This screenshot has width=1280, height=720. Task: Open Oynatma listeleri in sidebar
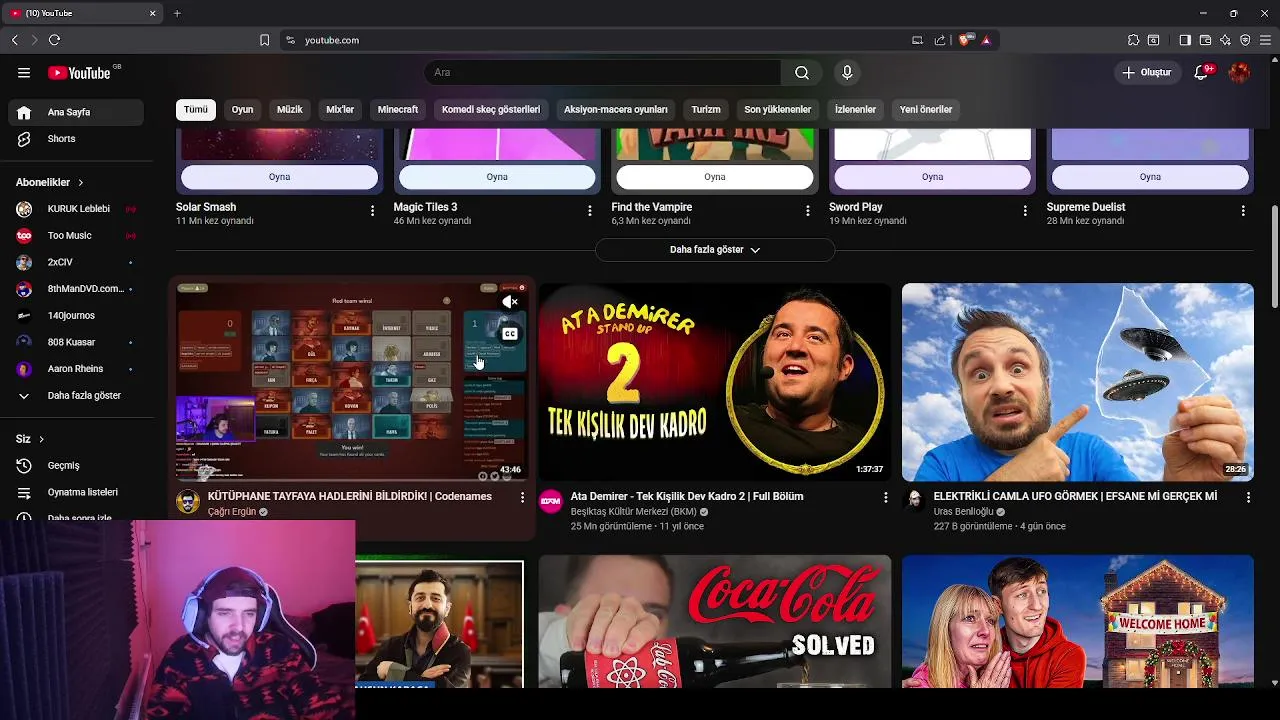pyautogui.click(x=76, y=493)
